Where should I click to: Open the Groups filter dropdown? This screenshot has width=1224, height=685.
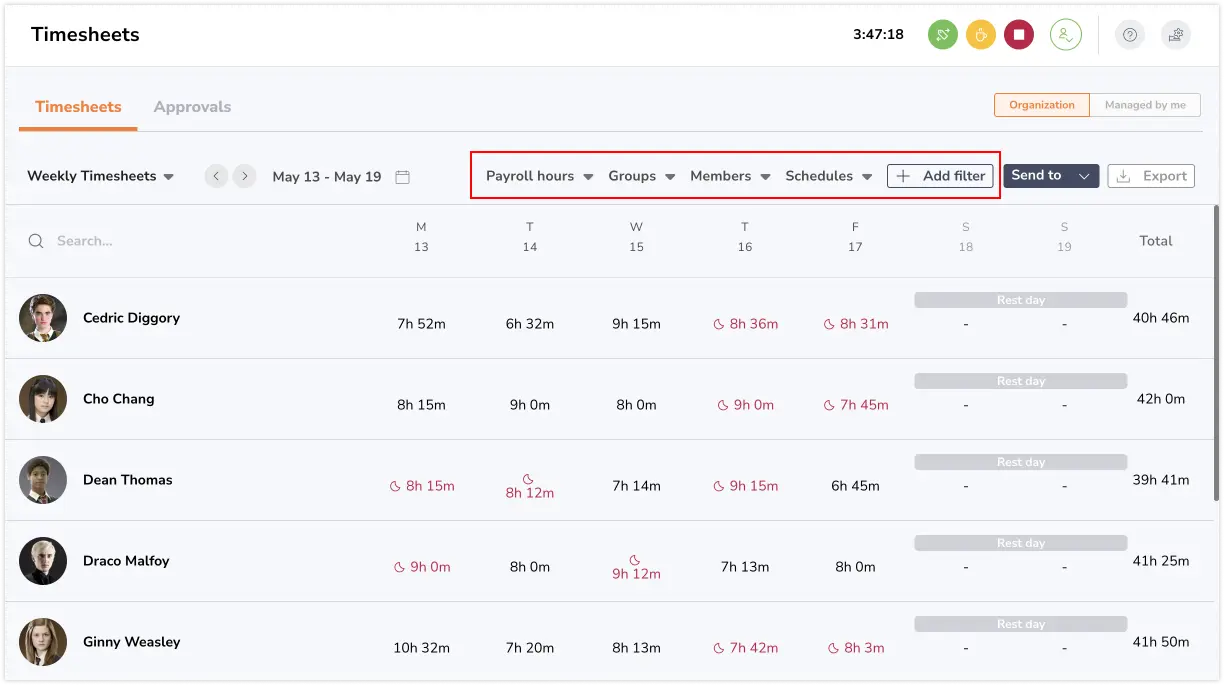641,175
